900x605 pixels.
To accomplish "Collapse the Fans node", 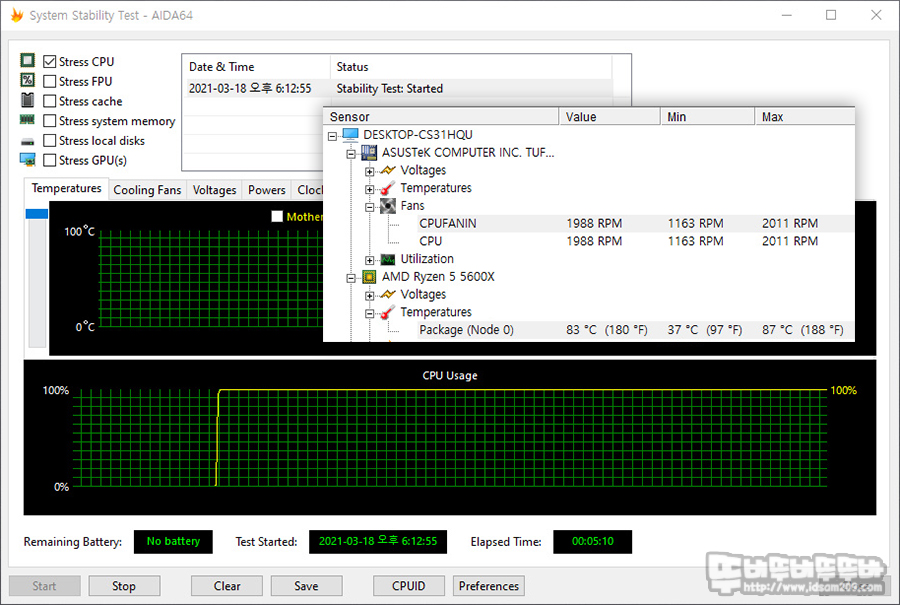I will 370,207.
